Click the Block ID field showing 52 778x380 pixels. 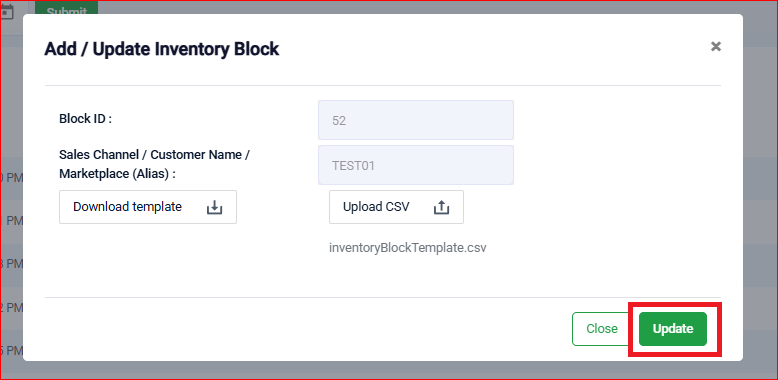[416, 120]
